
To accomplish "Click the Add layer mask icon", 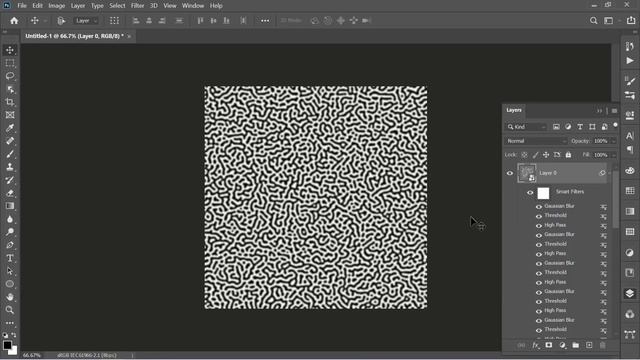I will [549, 345].
